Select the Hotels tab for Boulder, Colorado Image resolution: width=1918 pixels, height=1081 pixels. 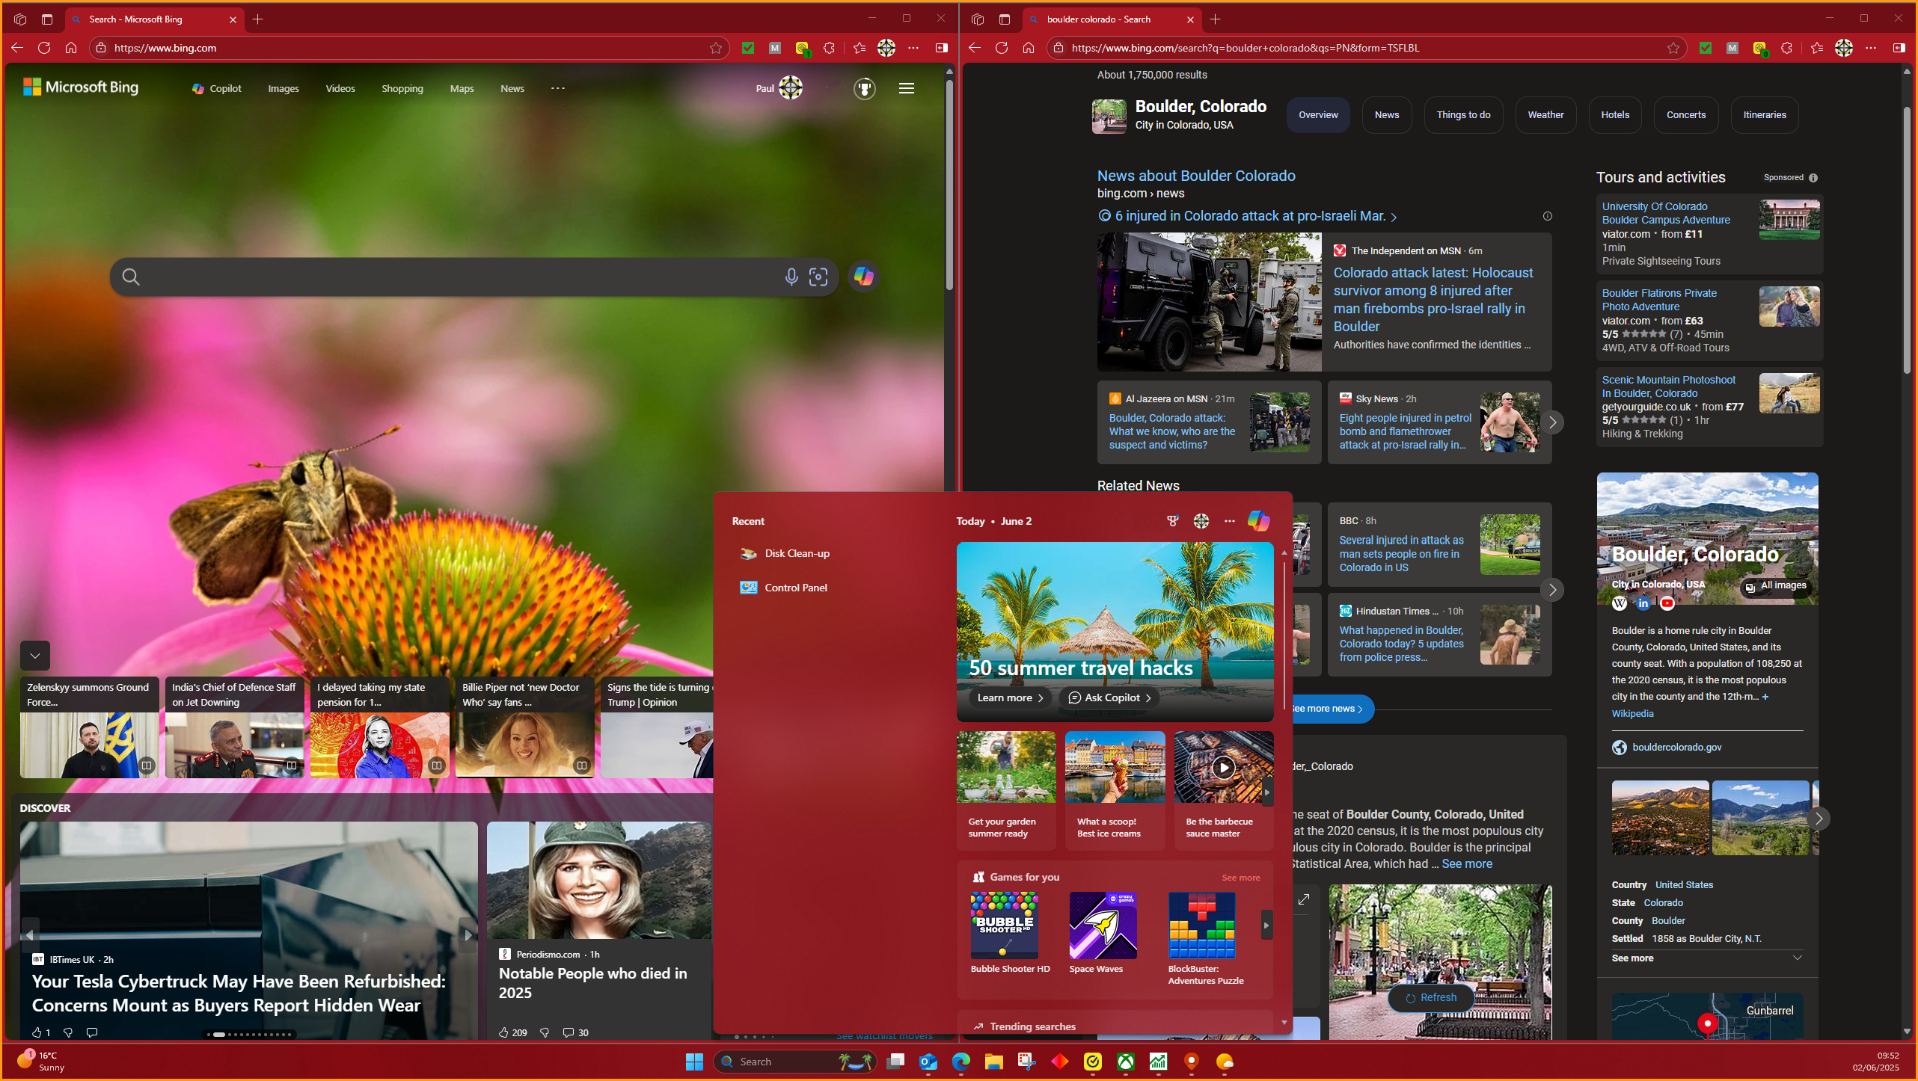(x=1615, y=115)
